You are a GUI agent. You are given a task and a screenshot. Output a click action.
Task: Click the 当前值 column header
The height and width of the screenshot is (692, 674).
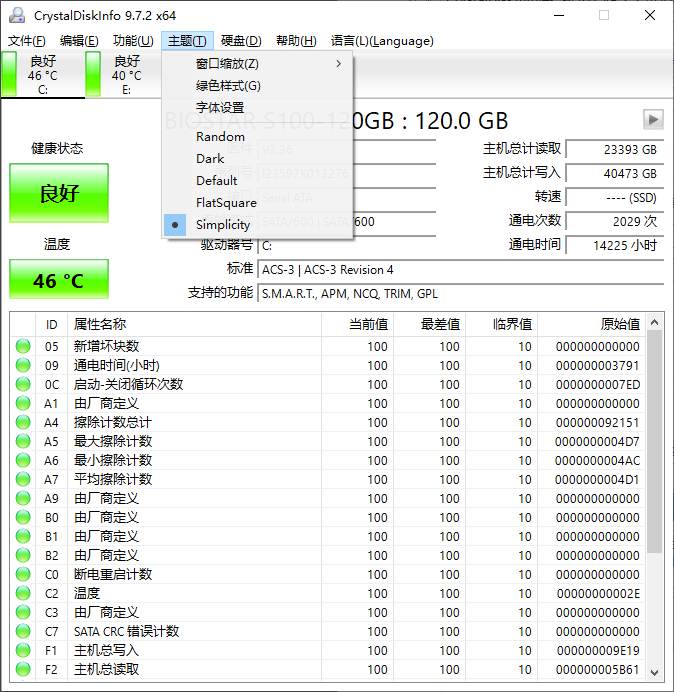(x=358, y=324)
